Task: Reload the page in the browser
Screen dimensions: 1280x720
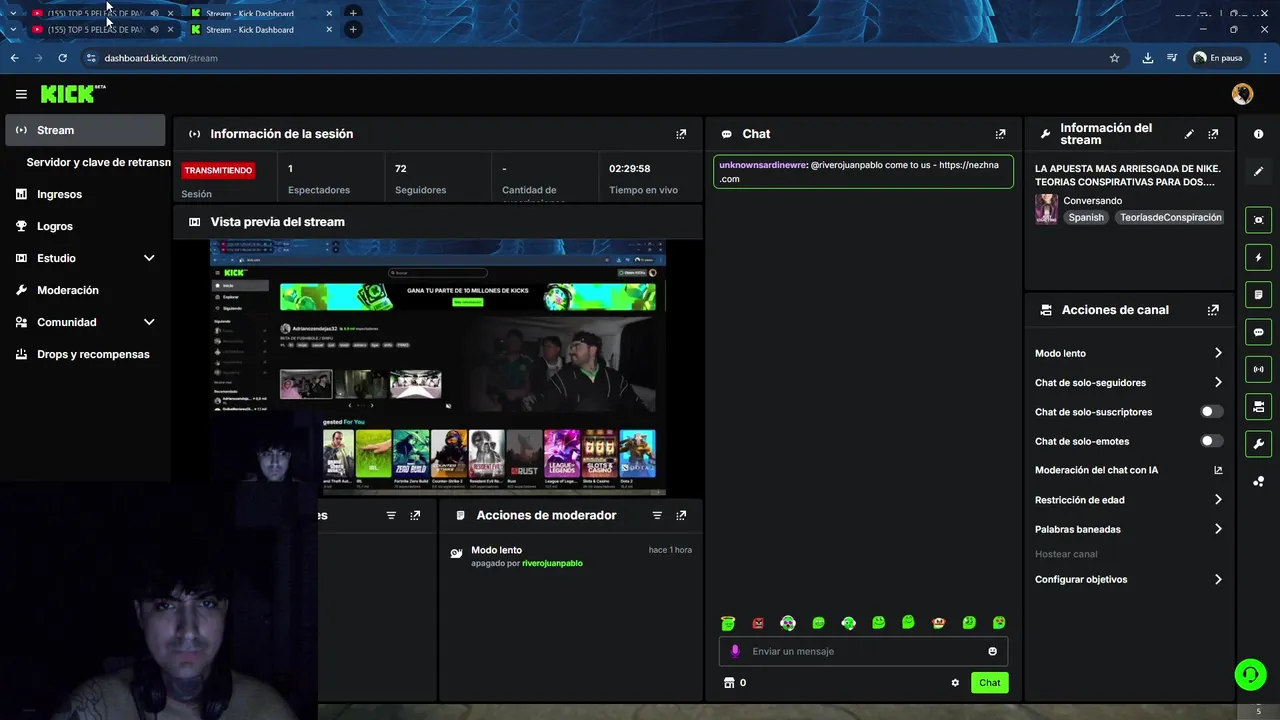Action: pos(62,58)
